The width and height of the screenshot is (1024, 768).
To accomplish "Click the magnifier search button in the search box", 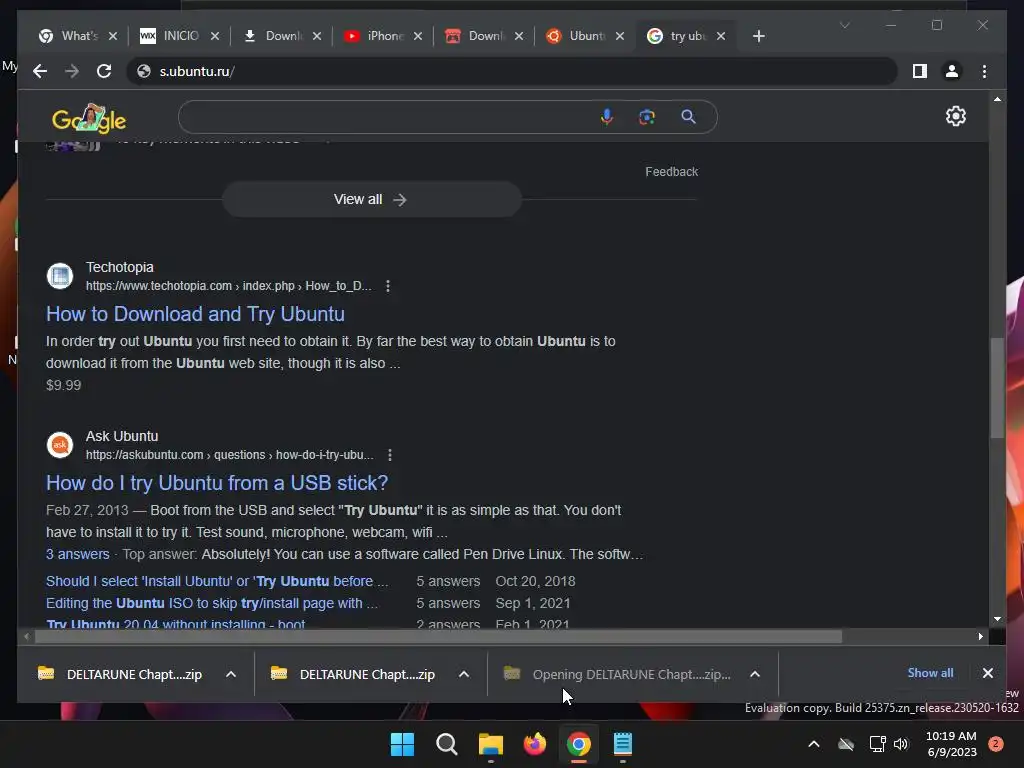I will (688, 117).
